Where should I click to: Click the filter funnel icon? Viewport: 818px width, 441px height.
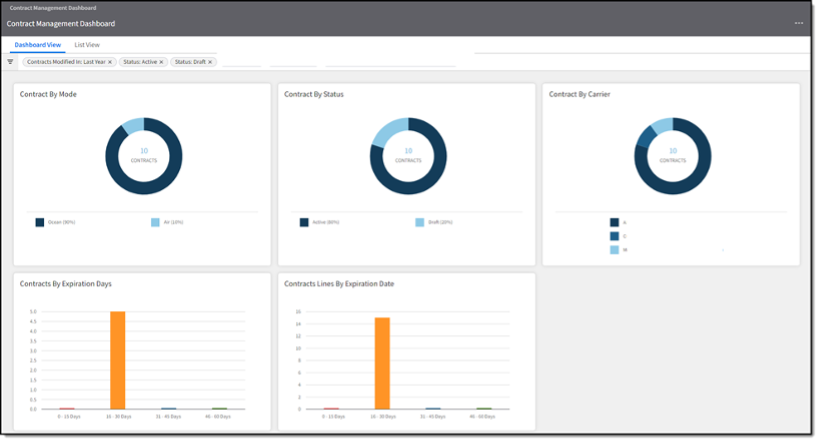coord(10,62)
